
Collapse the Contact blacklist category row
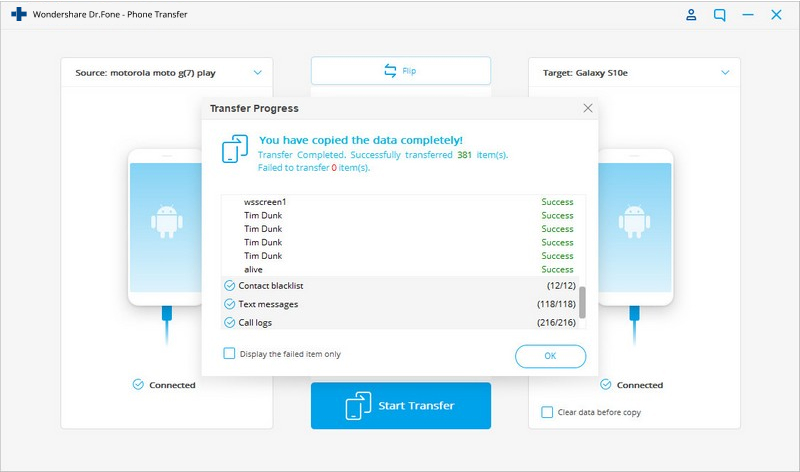point(400,286)
